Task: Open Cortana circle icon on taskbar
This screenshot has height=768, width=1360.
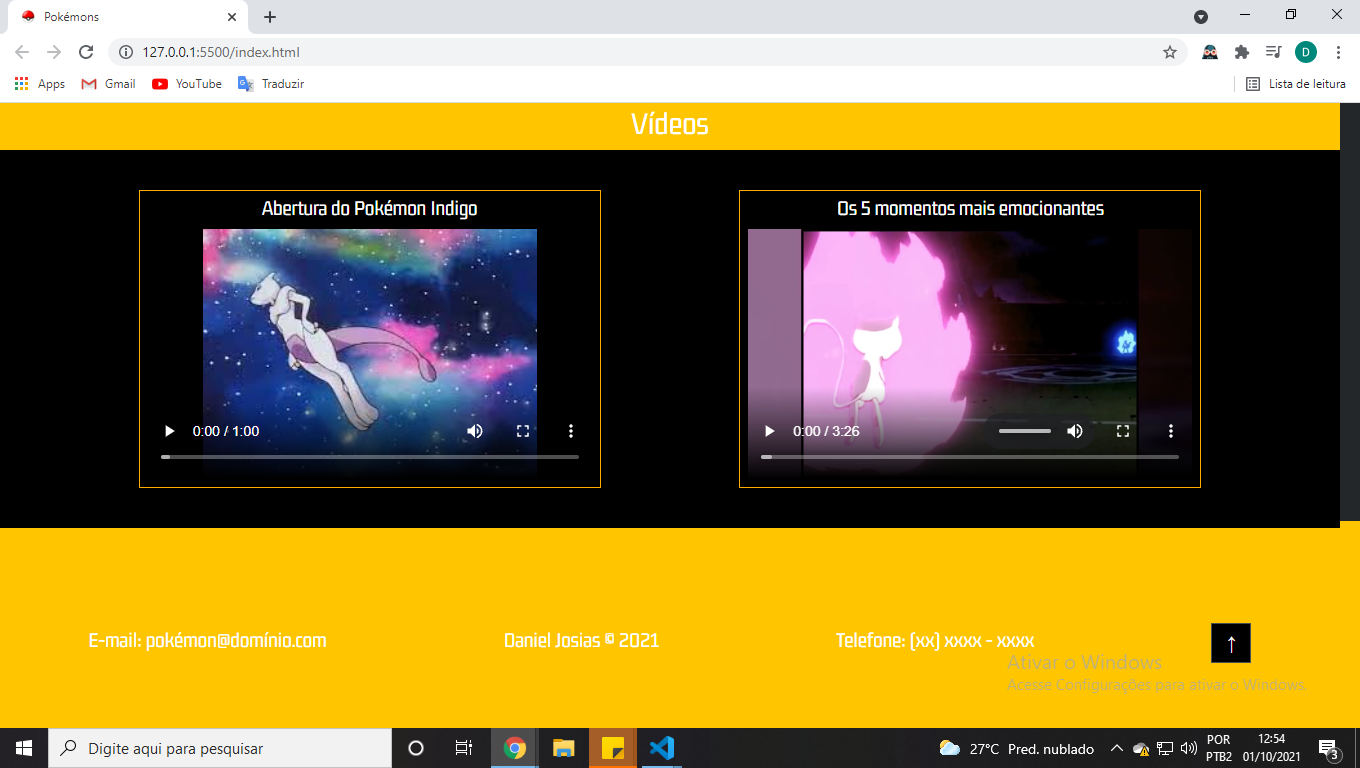Action: (416, 748)
